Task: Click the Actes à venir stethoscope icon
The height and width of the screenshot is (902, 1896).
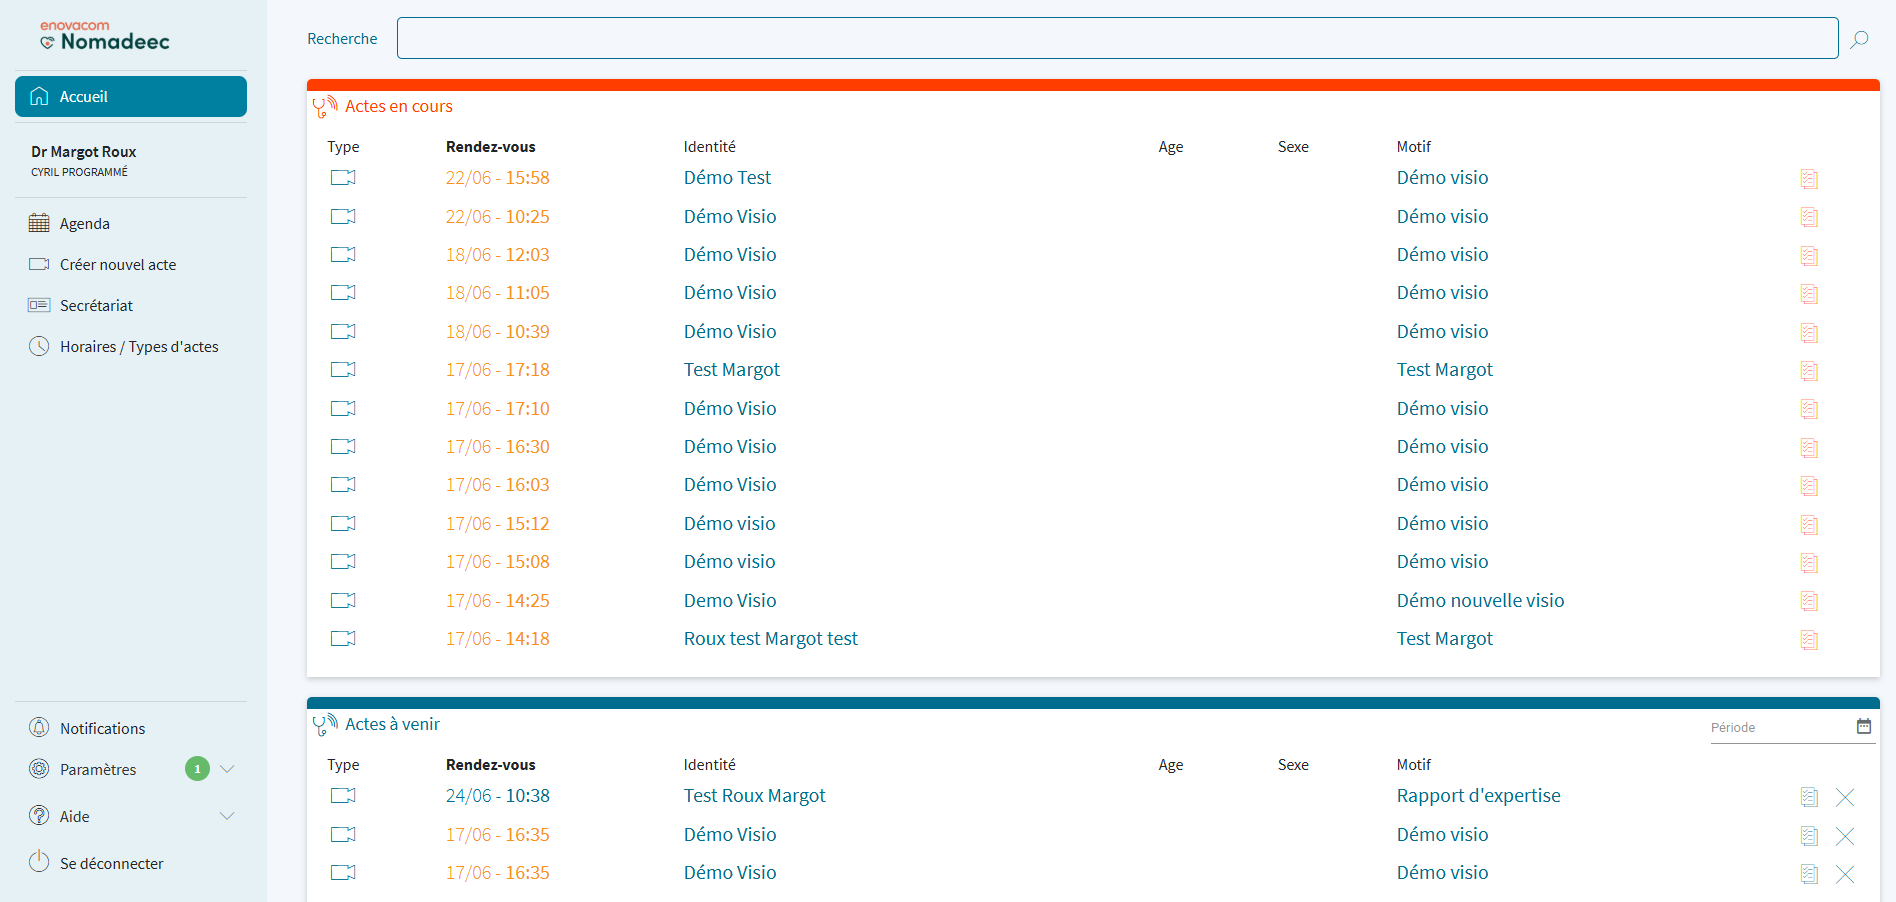Action: click(325, 724)
